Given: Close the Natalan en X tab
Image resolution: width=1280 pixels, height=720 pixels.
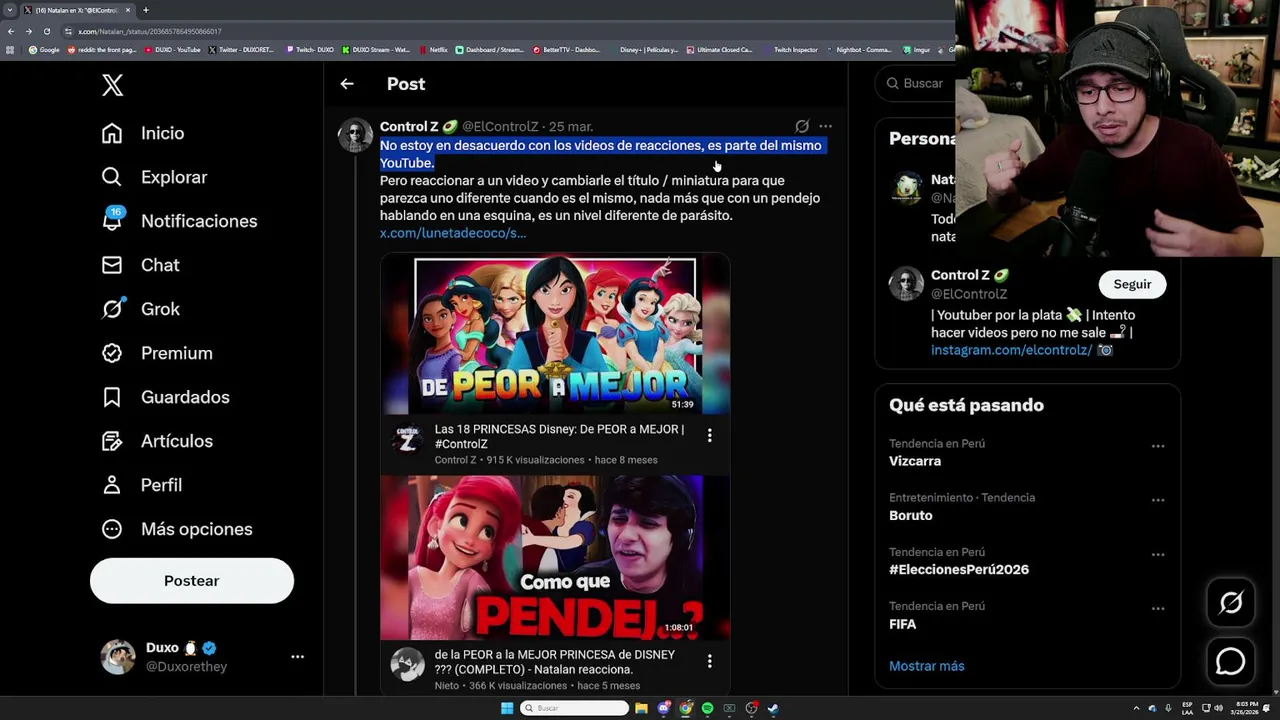Looking at the screenshot, I should pos(130,10).
